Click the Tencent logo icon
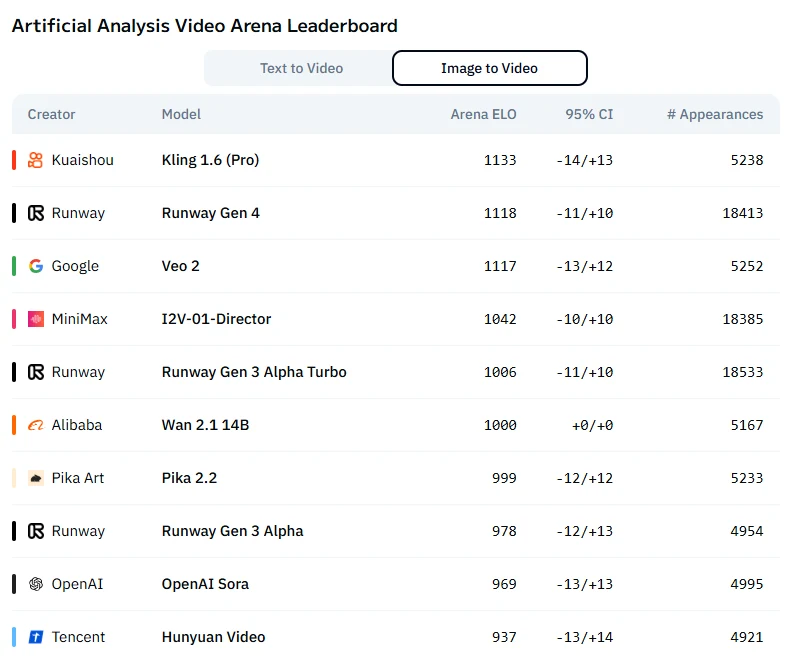The image size is (798, 662). 36,637
